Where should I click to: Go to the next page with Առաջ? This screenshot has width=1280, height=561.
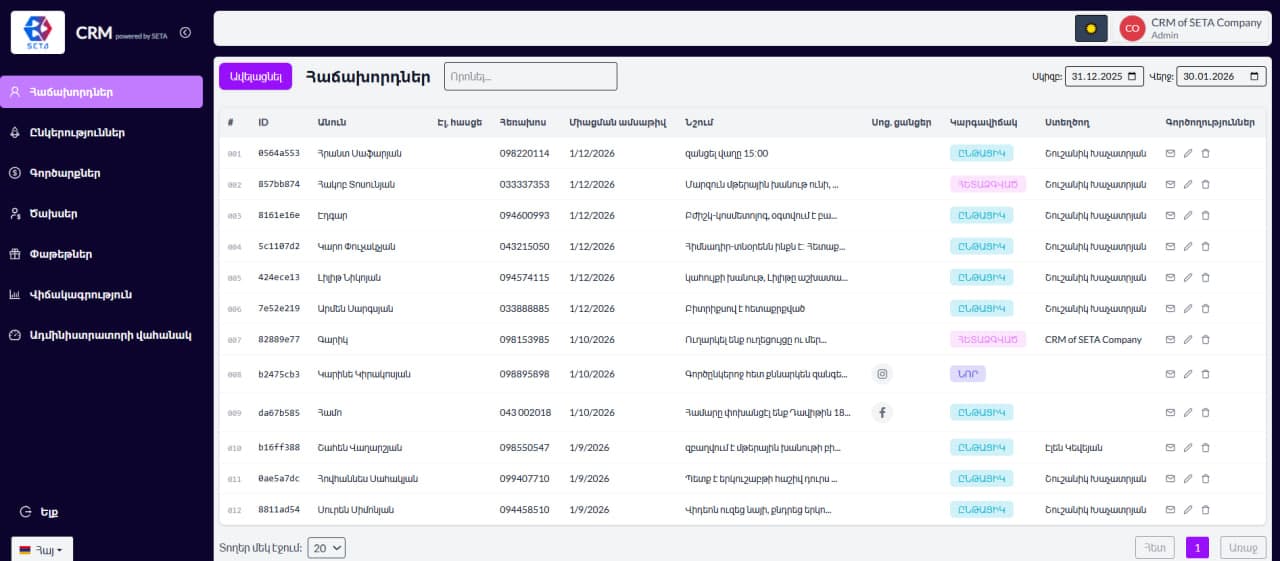coord(1243,548)
